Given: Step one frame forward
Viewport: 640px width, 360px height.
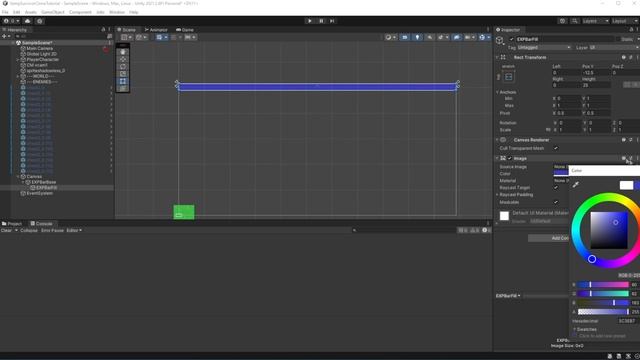Looking at the screenshot, I should (x=332, y=21).
